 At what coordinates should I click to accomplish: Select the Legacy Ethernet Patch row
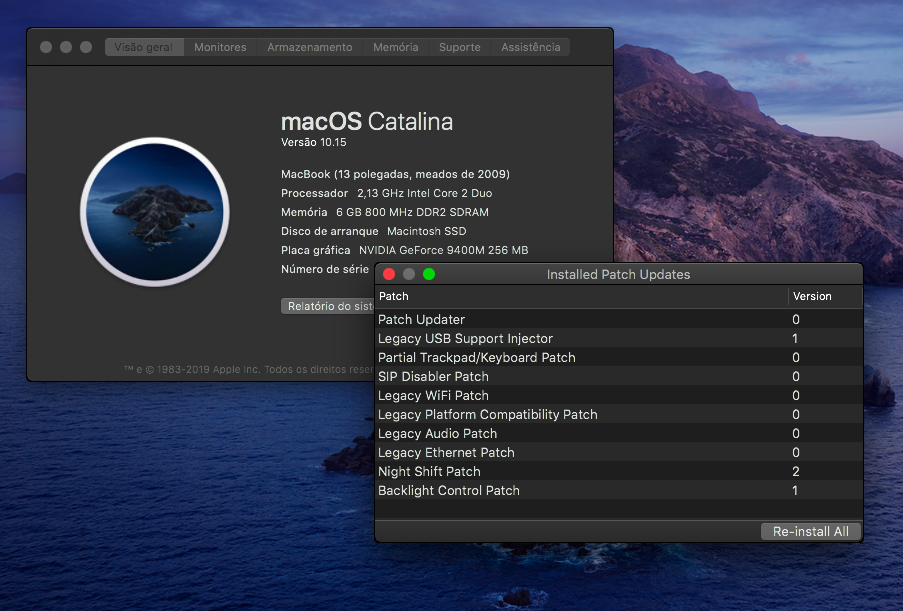(619, 452)
